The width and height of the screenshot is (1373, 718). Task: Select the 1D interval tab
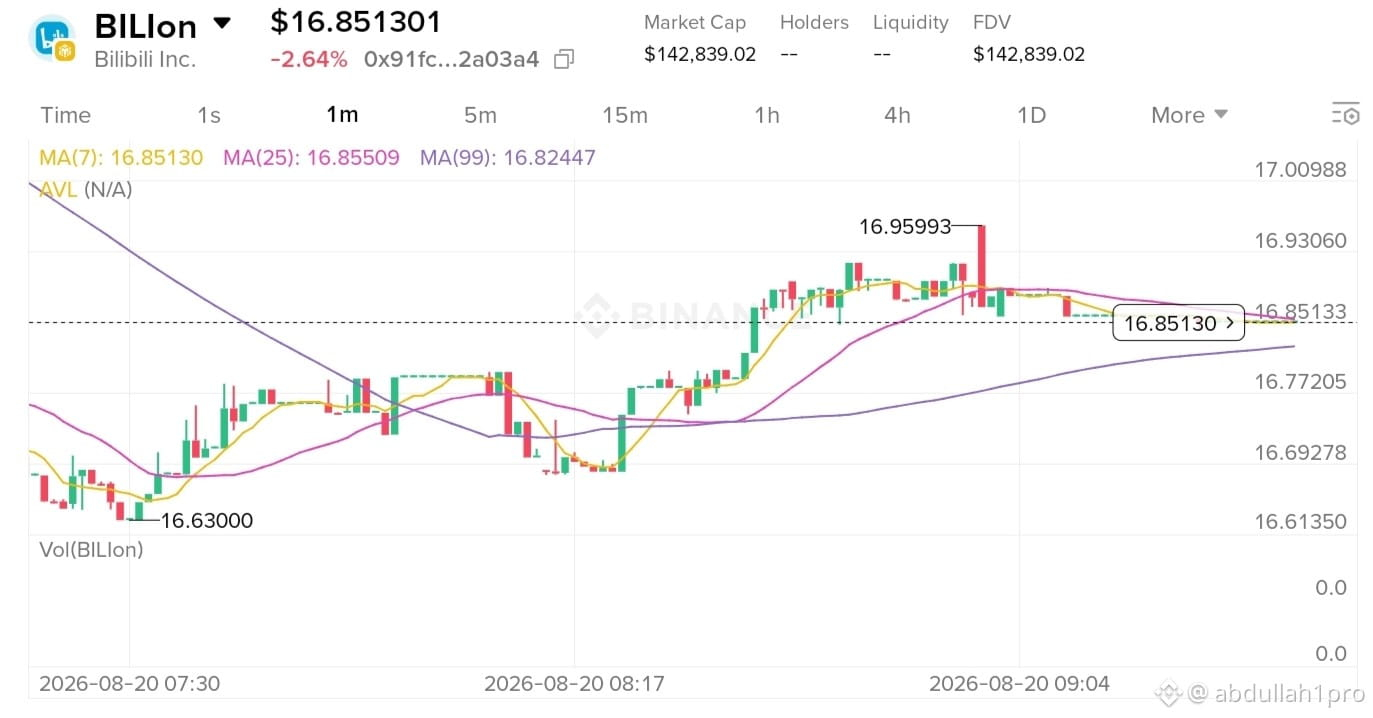(1031, 115)
